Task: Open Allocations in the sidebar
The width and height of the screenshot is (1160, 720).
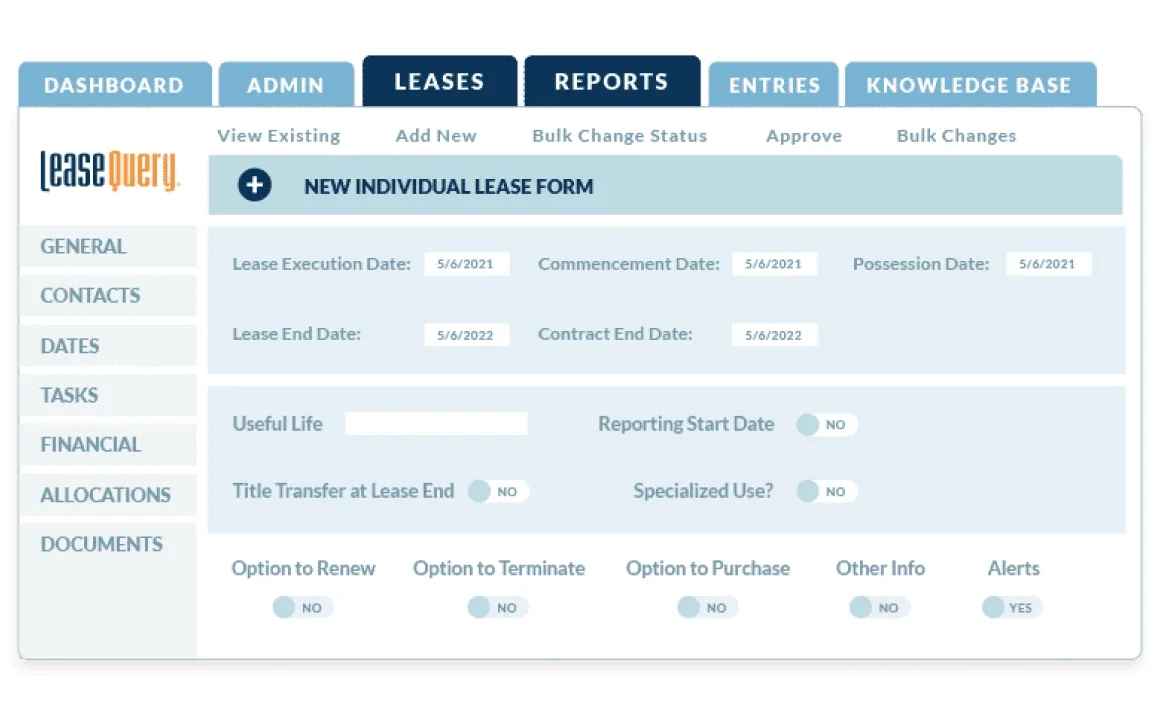Action: [108, 494]
